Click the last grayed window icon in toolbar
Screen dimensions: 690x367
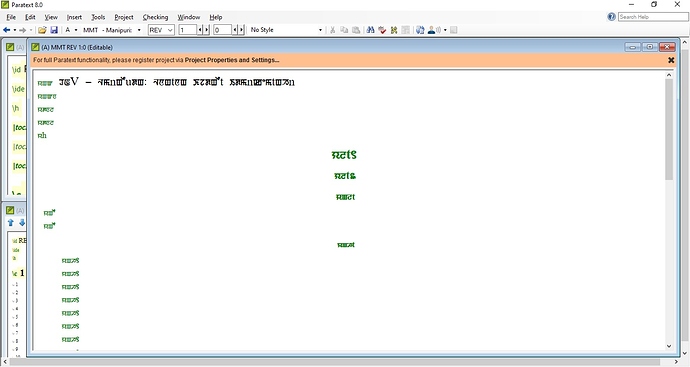pyautogui.click(x=454, y=30)
